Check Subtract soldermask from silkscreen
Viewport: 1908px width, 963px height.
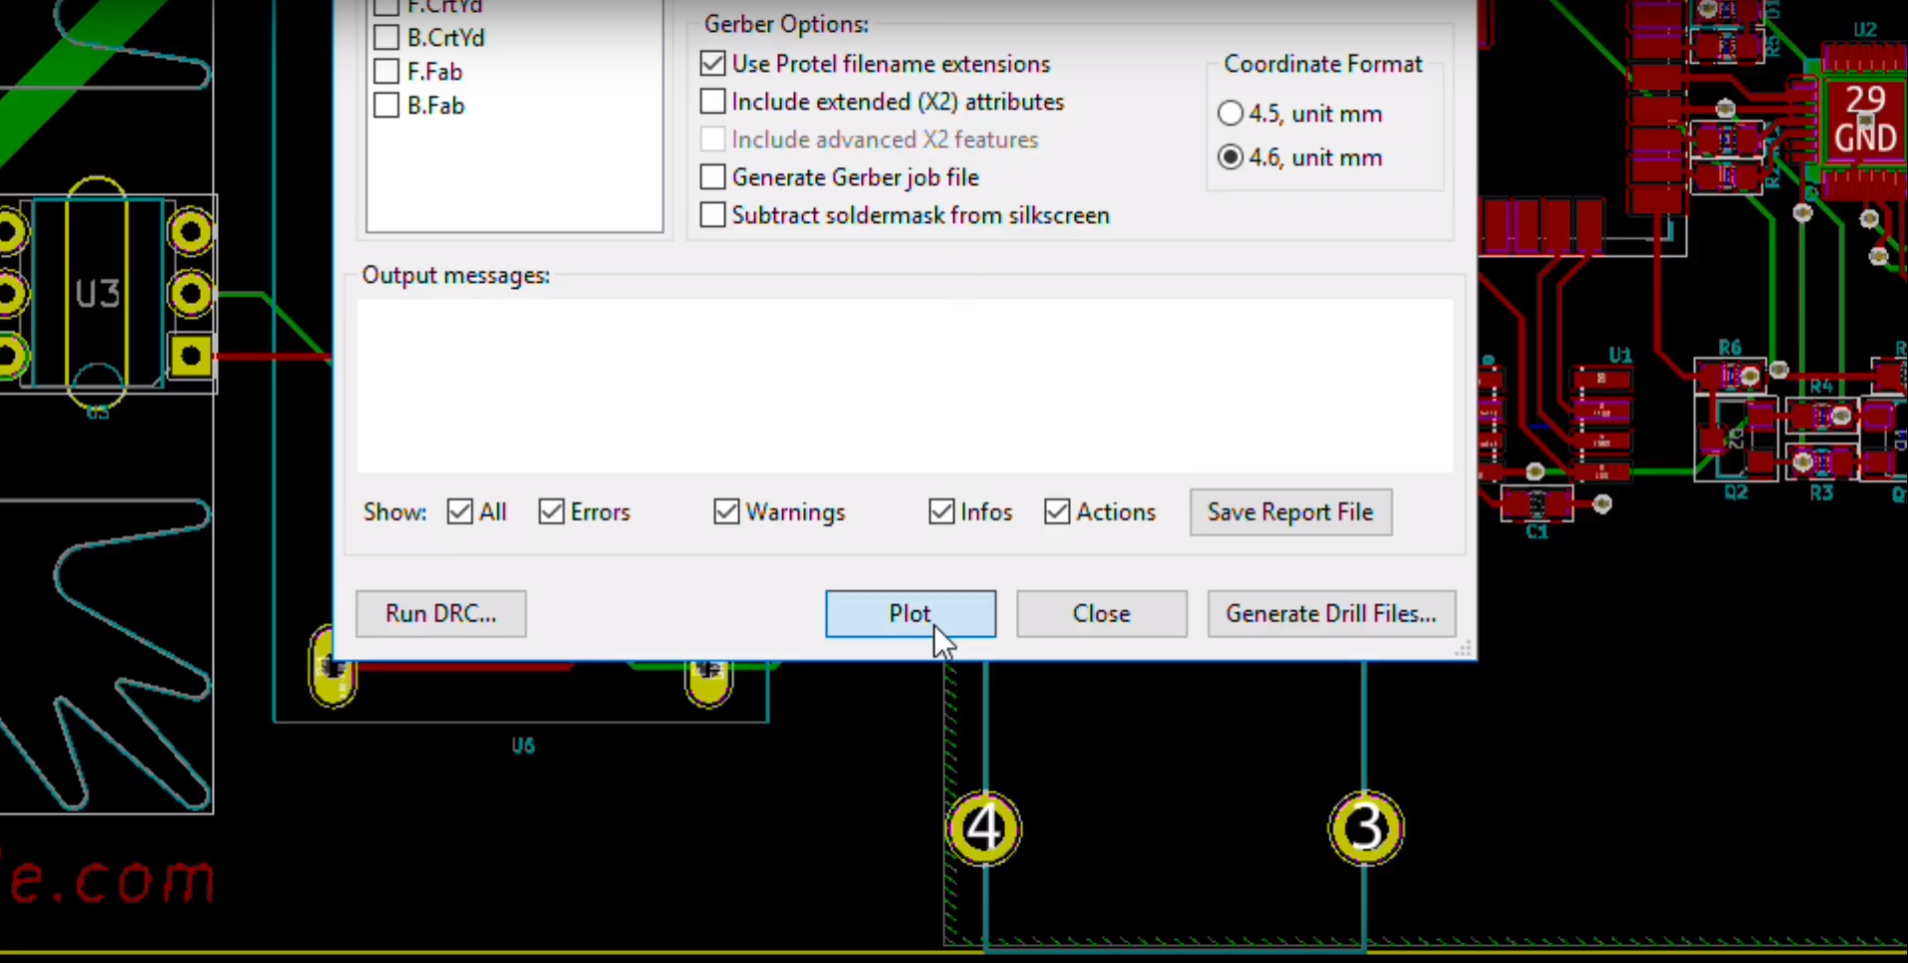pyautogui.click(x=713, y=216)
